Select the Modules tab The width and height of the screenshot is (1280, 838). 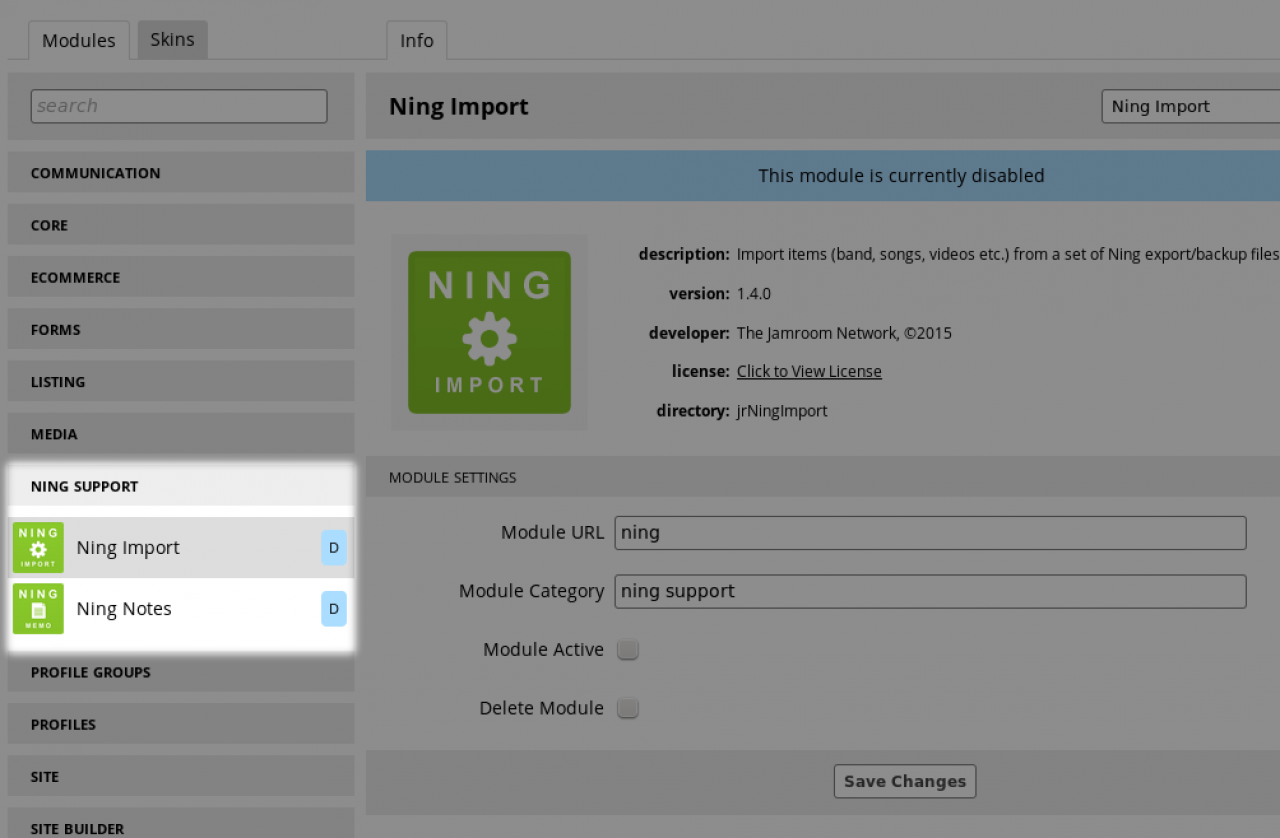click(79, 41)
